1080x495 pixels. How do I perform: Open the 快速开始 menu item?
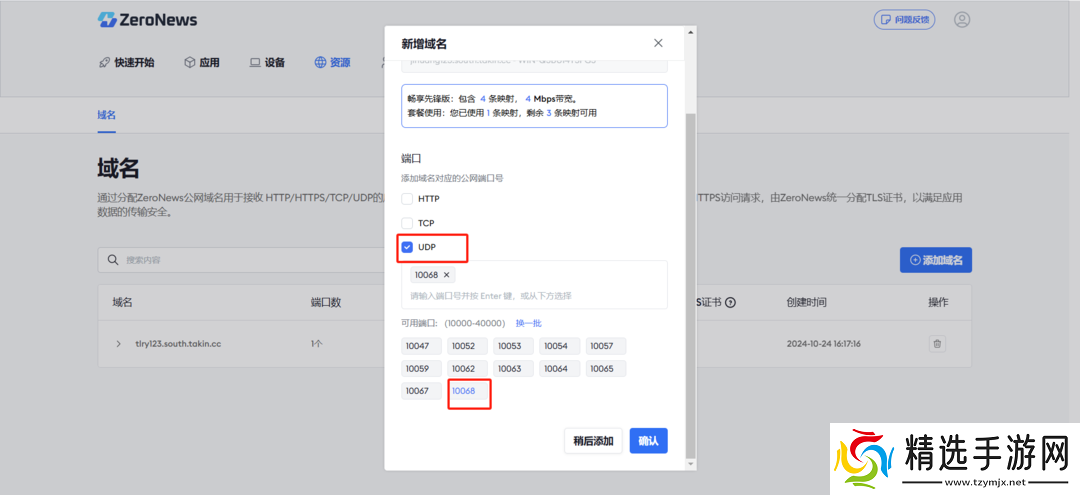126,62
